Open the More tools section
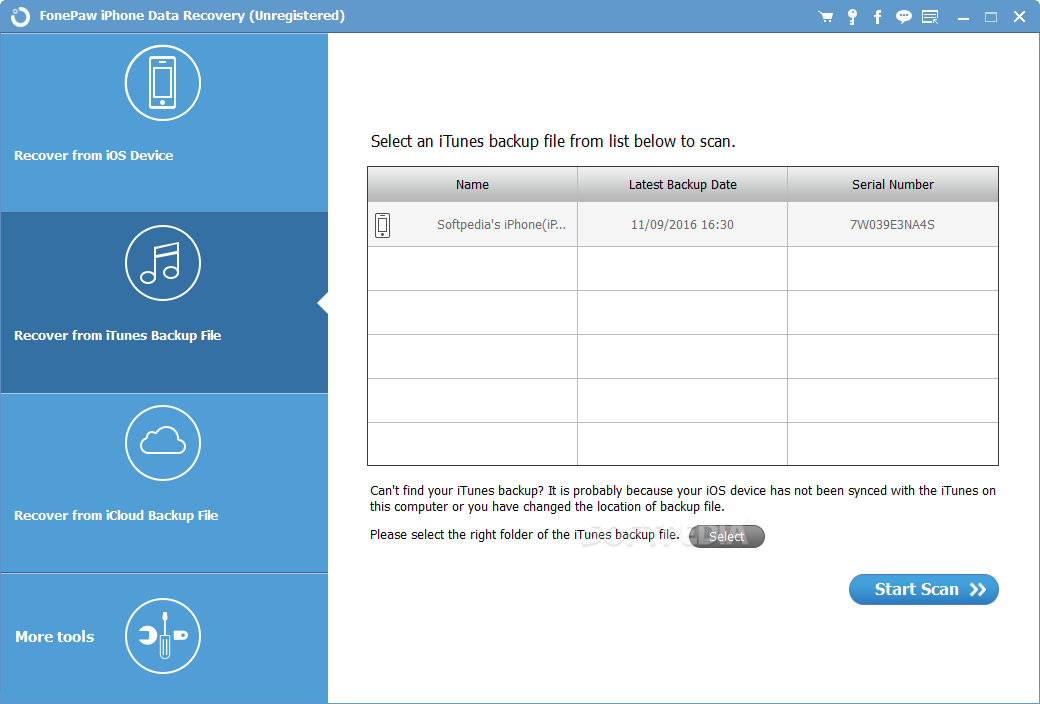Image resolution: width=1040 pixels, height=704 pixels. (x=164, y=638)
